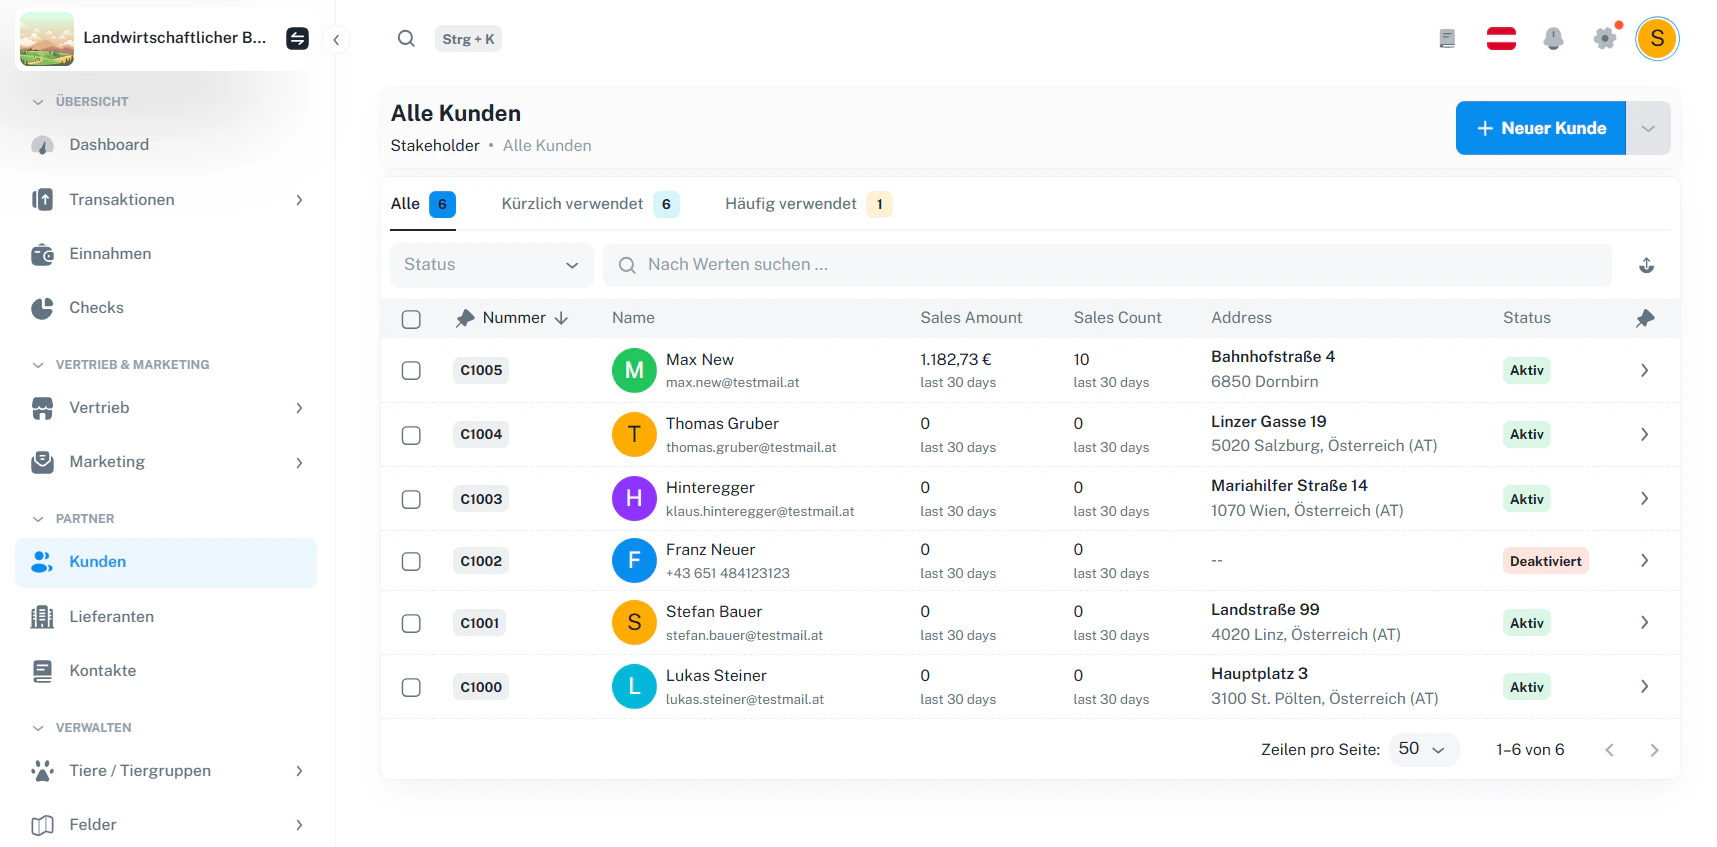This screenshot has width=1717, height=847.
Task: Click the Dashboard sidebar icon
Action: tap(42, 145)
